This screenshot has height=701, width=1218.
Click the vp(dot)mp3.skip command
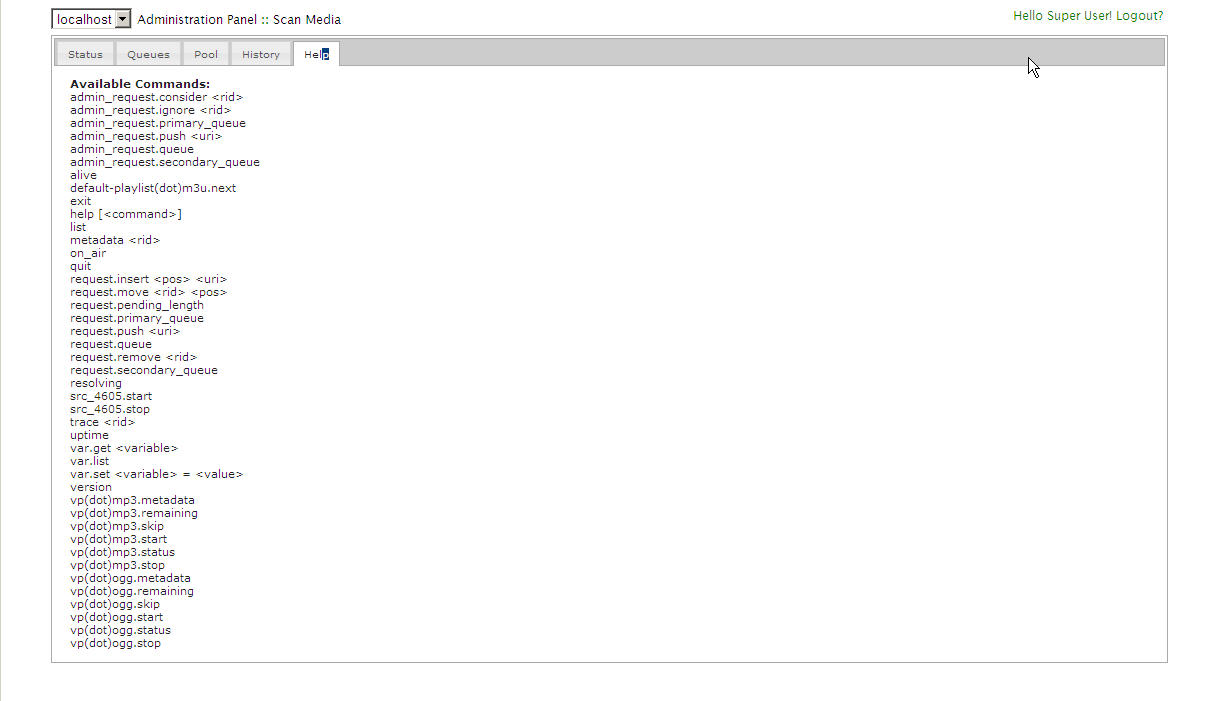pyautogui.click(x=117, y=526)
